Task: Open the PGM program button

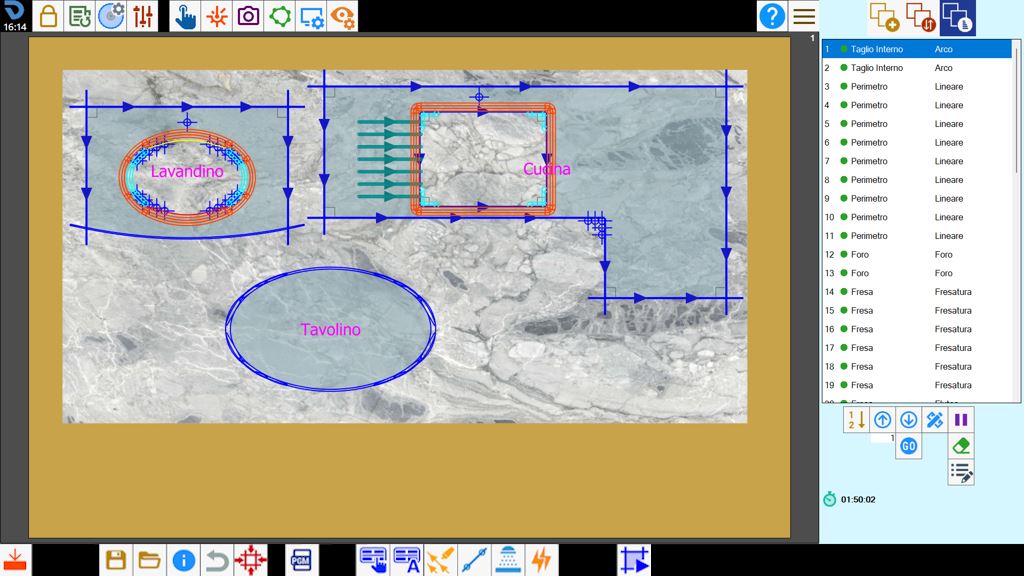Action: tap(301, 560)
